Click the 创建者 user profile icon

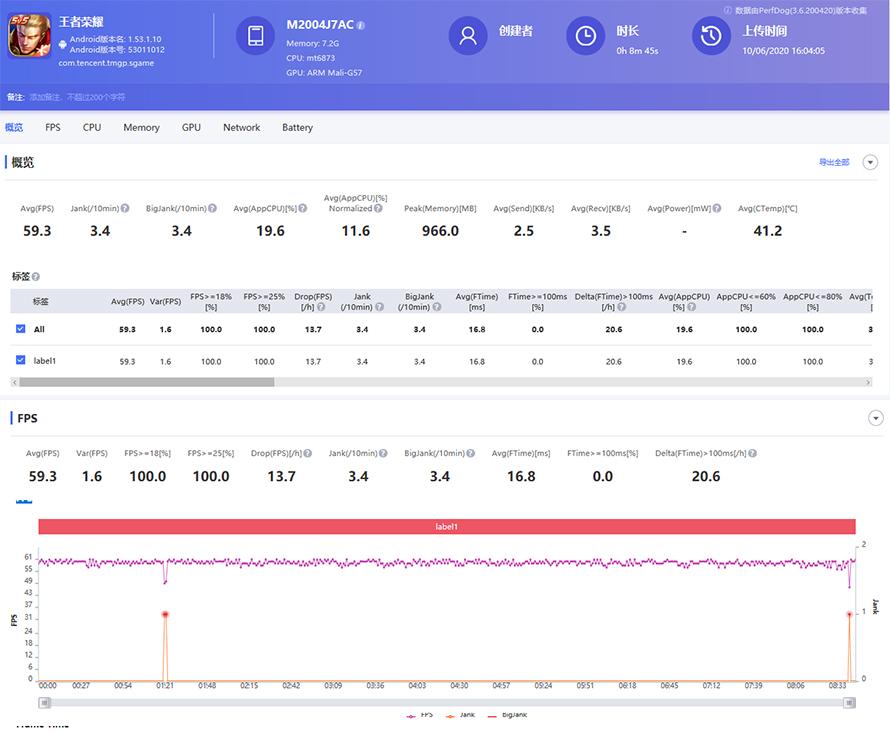click(468, 36)
